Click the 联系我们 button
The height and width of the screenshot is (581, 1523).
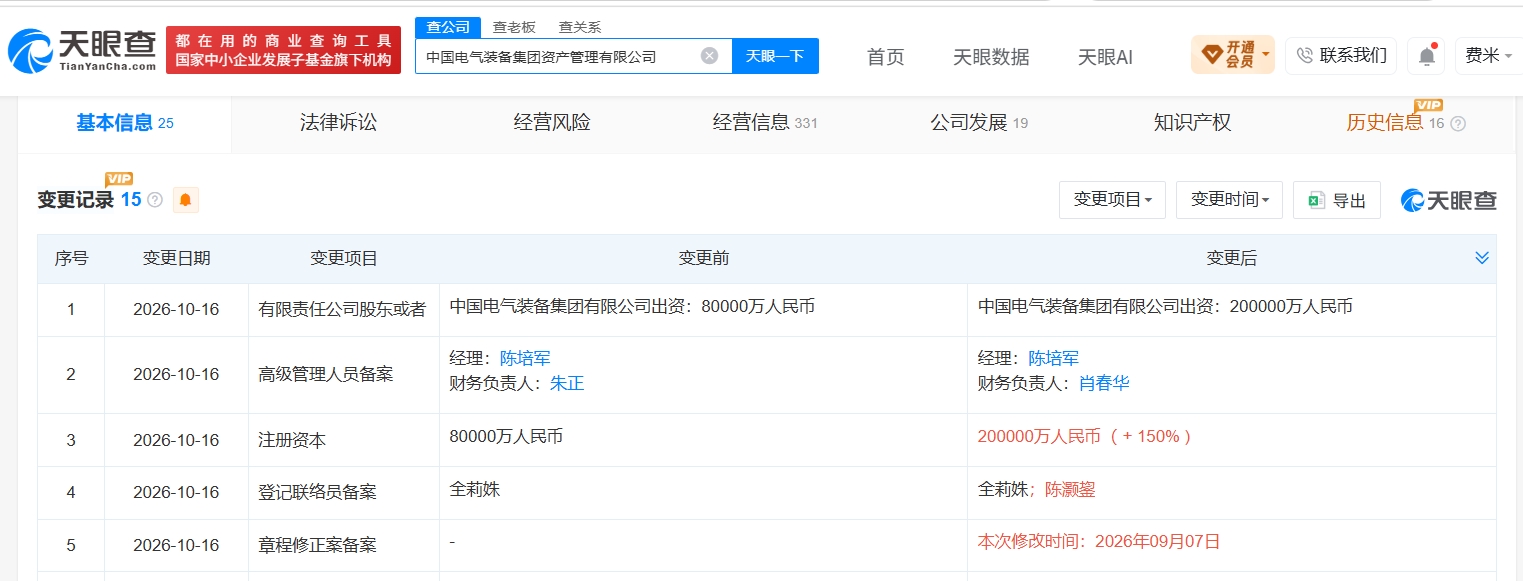(1342, 56)
